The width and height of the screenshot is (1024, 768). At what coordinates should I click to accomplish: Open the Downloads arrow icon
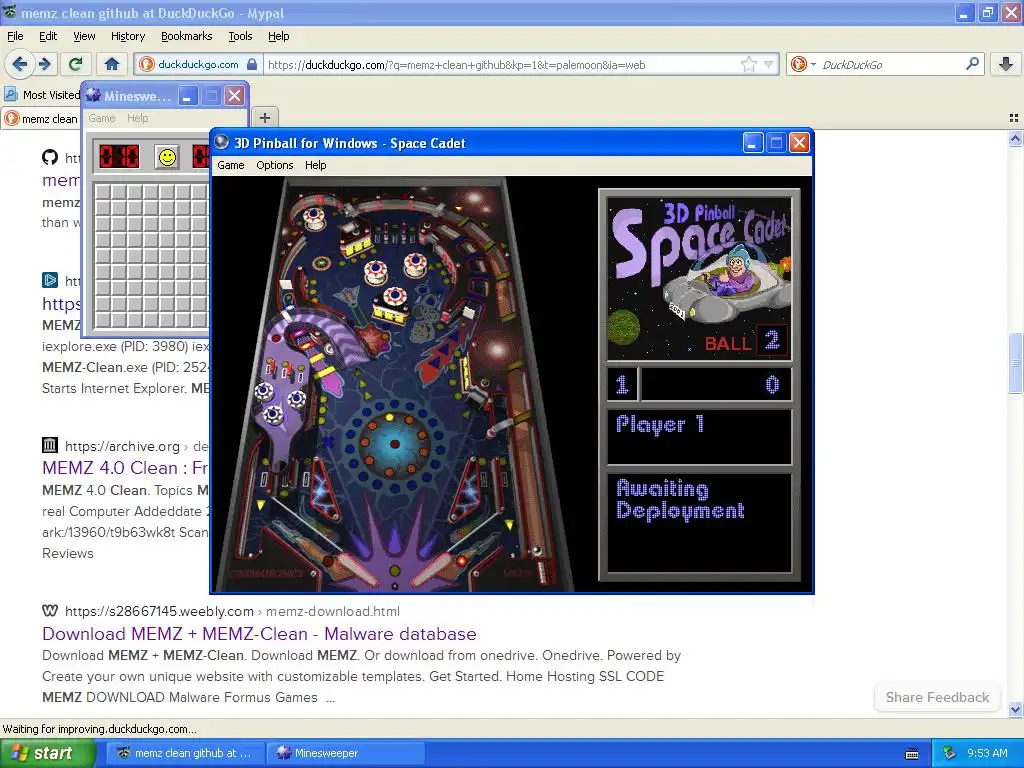pyautogui.click(x=1006, y=64)
